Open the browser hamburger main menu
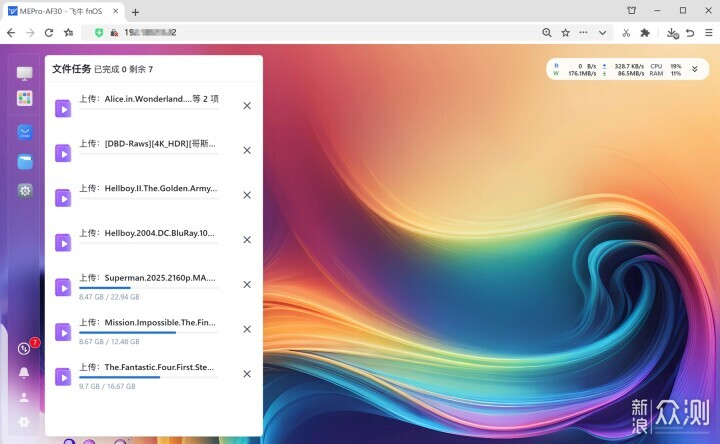This screenshot has height=444, width=720. point(709,33)
